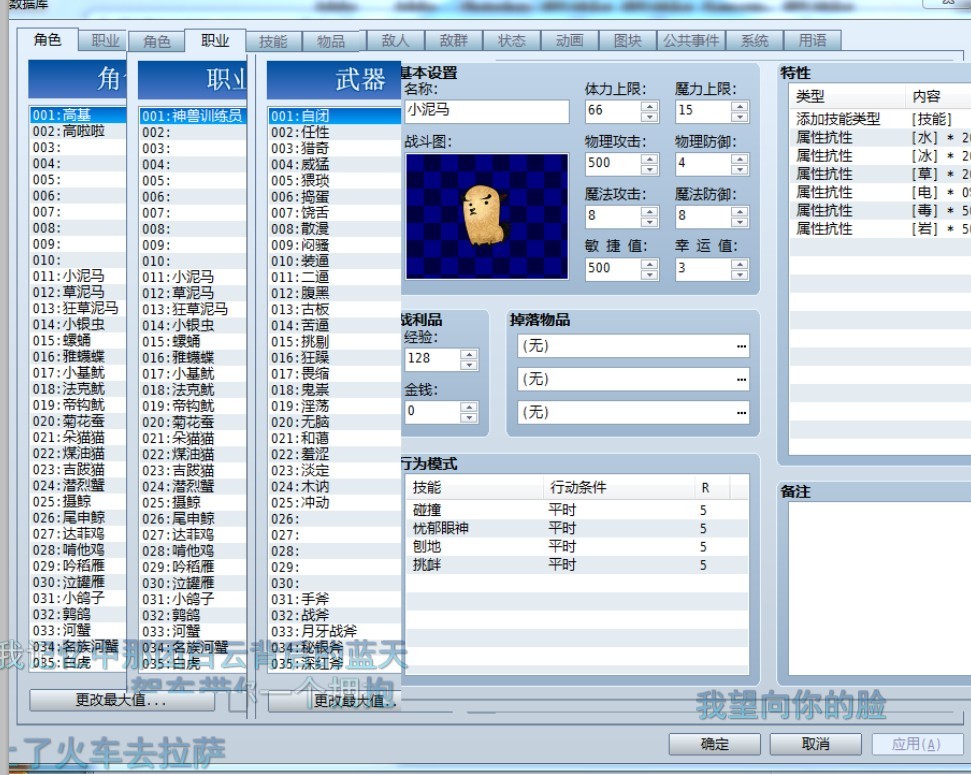Increase 物理防御 with the up arrow
Viewport: 971px width, 775px height.
(739, 159)
